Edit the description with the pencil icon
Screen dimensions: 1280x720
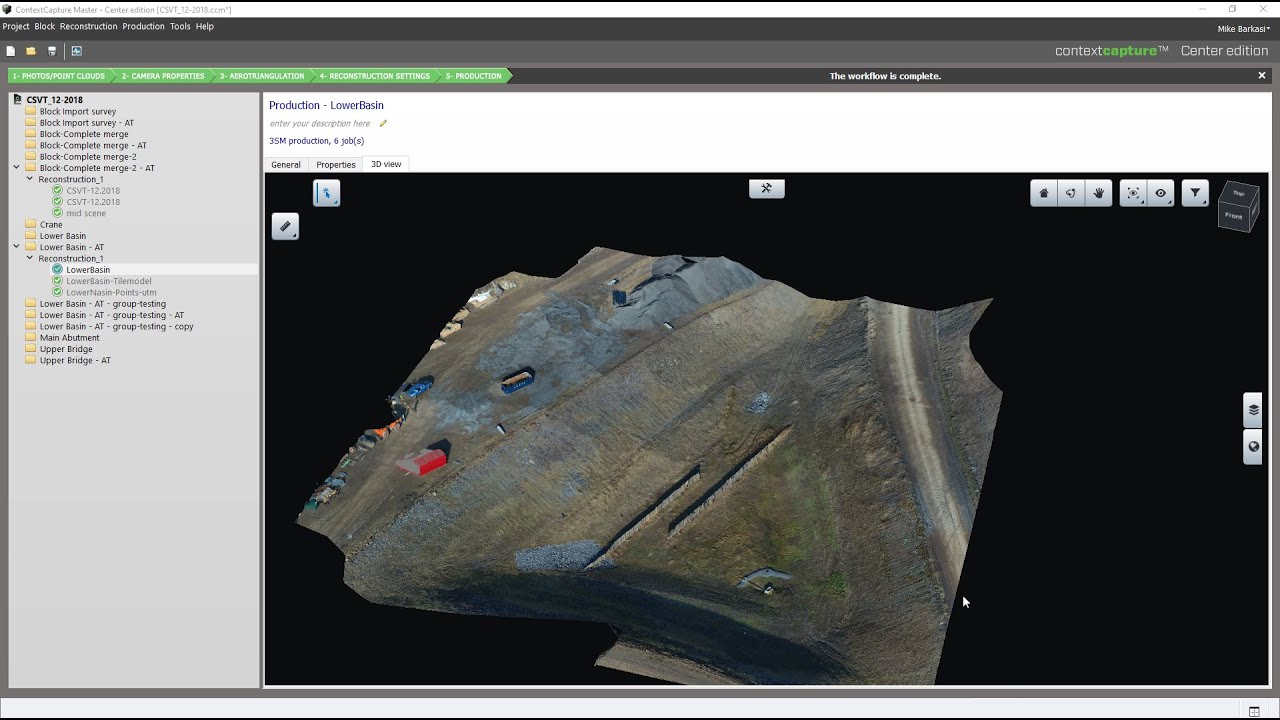click(383, 124)
